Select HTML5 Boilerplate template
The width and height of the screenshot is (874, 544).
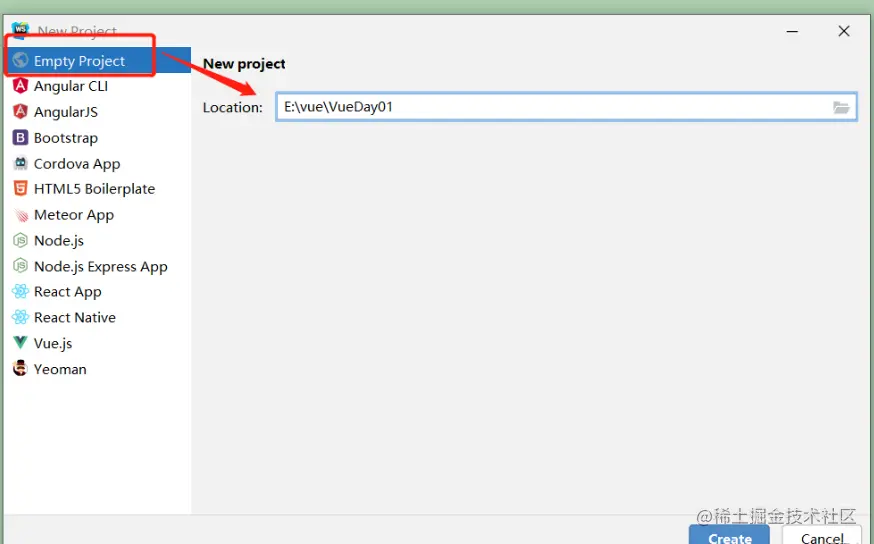click(98, 188)
